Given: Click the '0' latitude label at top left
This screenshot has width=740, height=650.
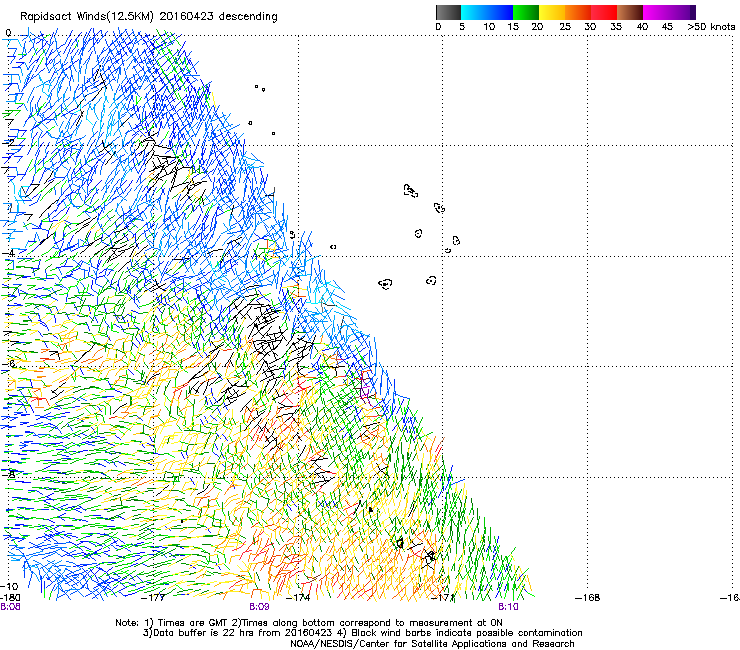Looking at the screenshot, I should 8,33.
